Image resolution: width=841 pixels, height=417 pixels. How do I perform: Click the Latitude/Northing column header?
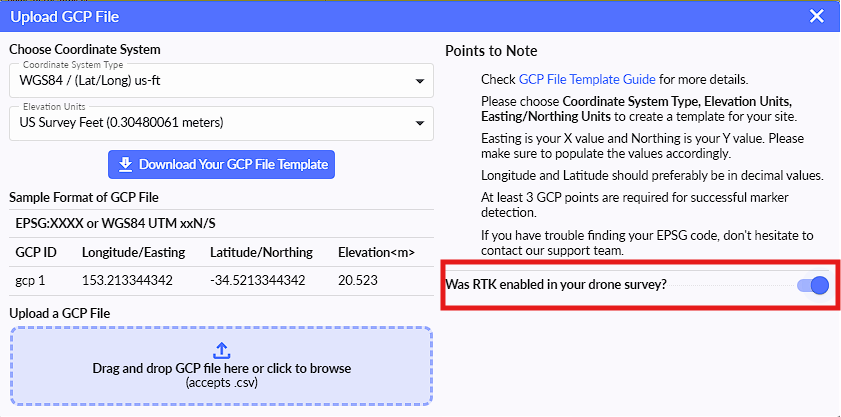coord(261,252)
